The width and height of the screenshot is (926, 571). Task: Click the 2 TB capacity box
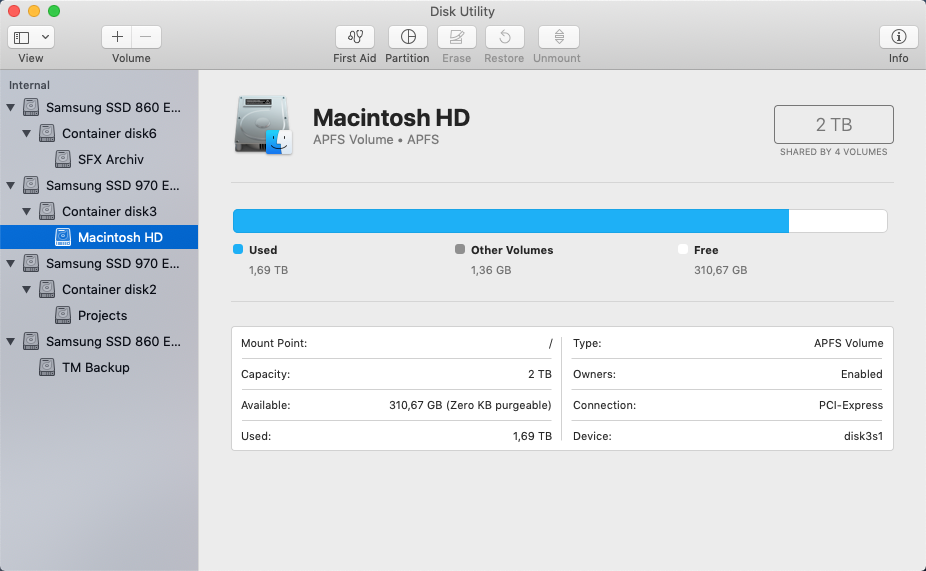(834, 125)
